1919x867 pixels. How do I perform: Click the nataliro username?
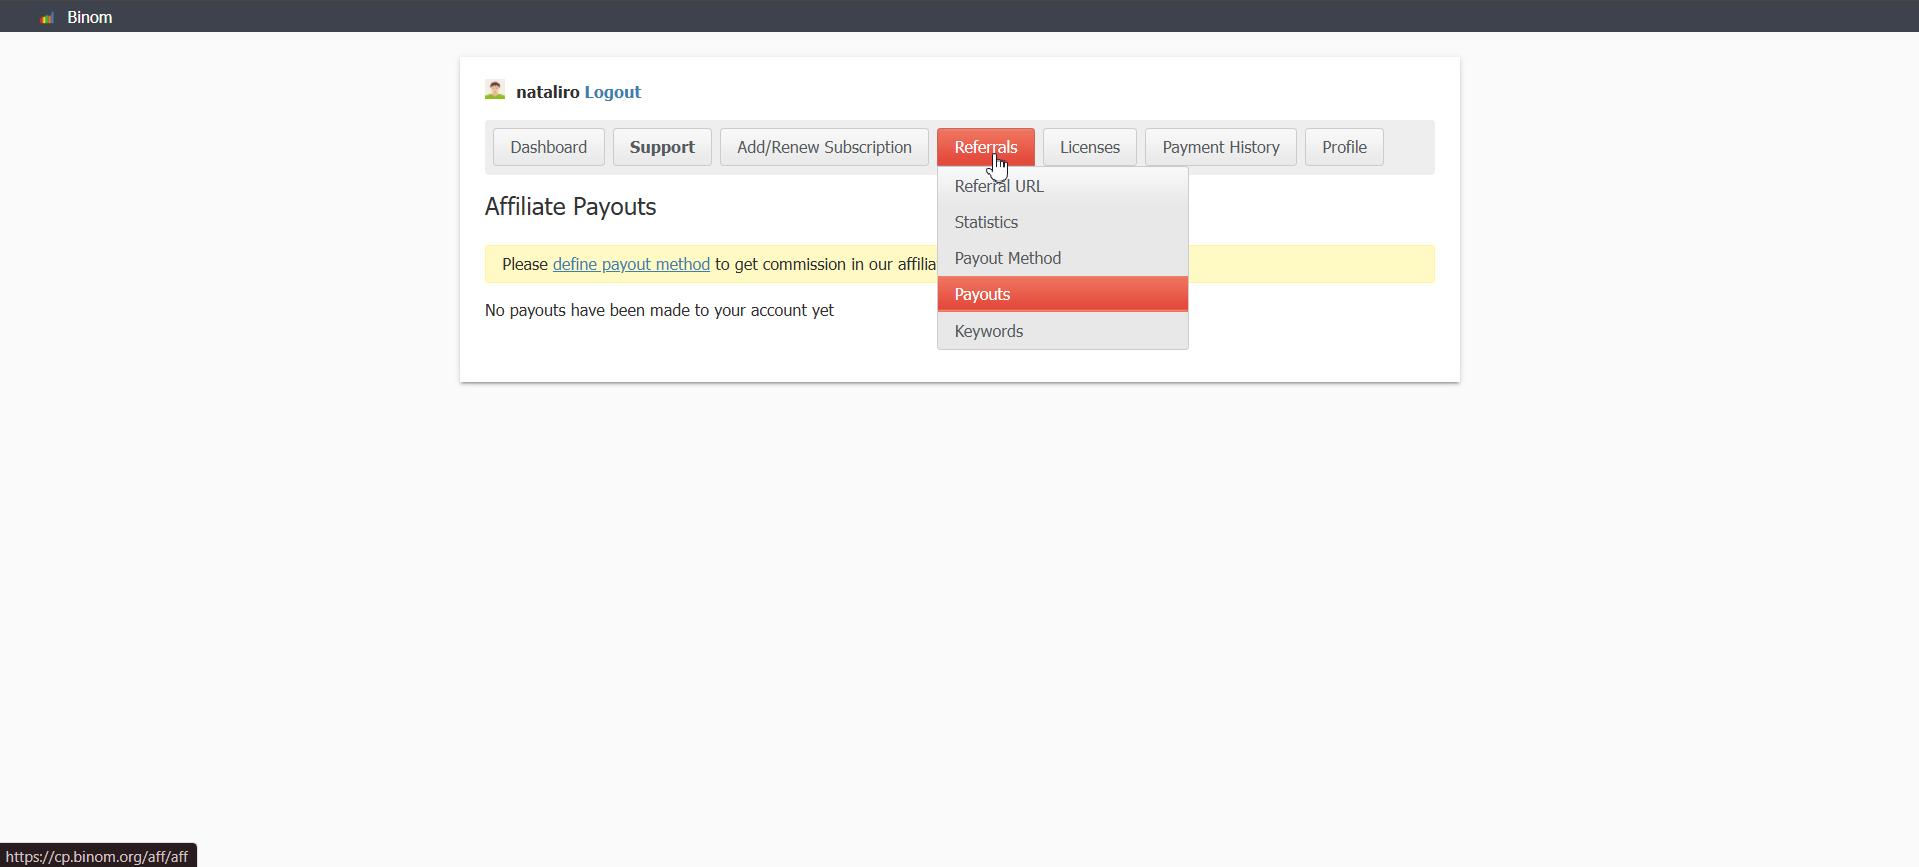(547, 92)
